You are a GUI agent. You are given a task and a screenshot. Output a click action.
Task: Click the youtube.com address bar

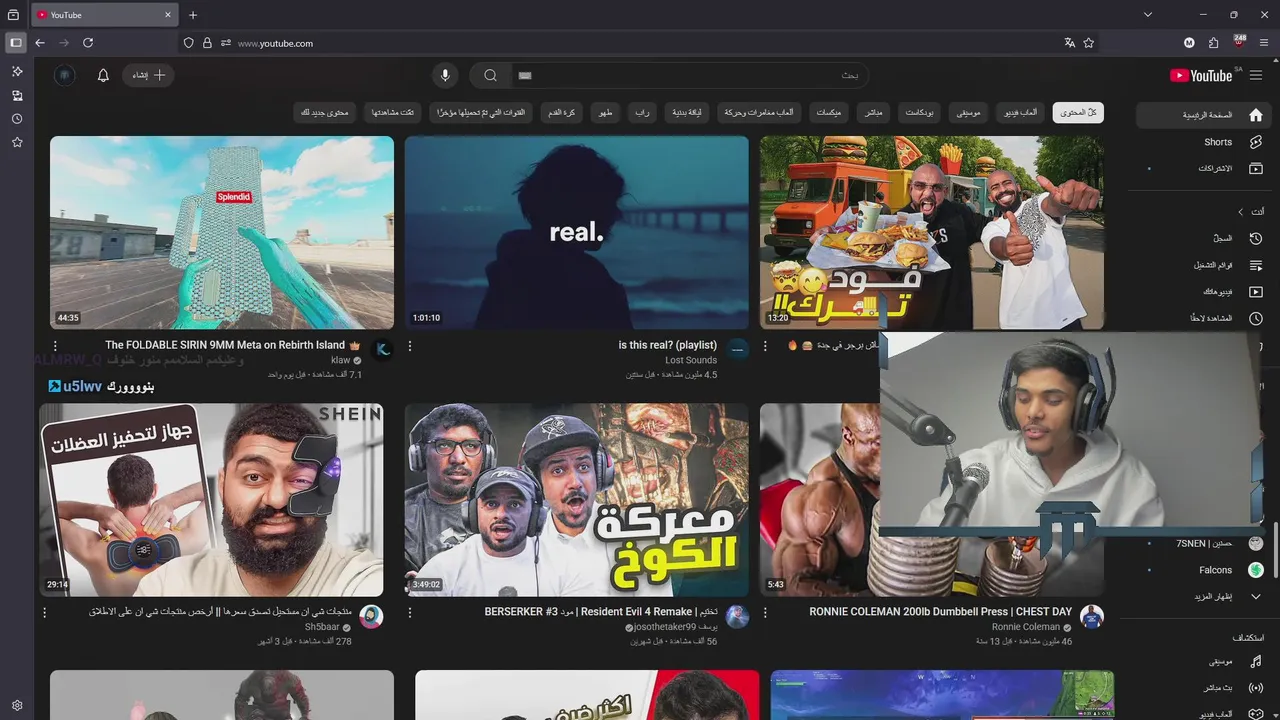(x=640, y=43)
